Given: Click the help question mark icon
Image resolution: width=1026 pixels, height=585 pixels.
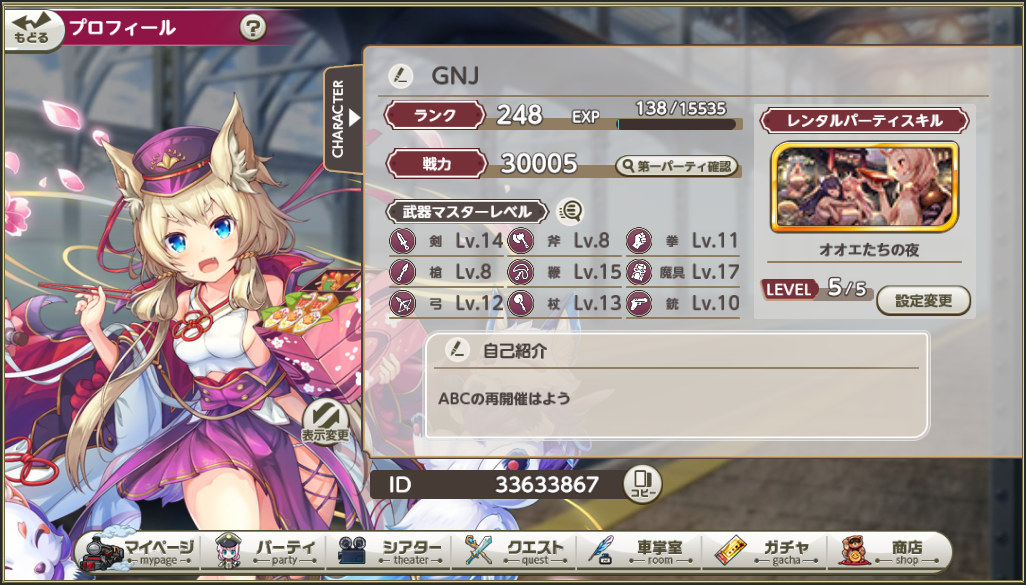Looking at the screenshot, I should coord(253,28).
